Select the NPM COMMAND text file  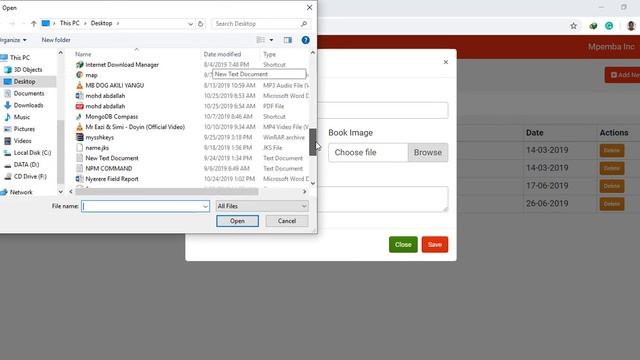pos(109,168)
